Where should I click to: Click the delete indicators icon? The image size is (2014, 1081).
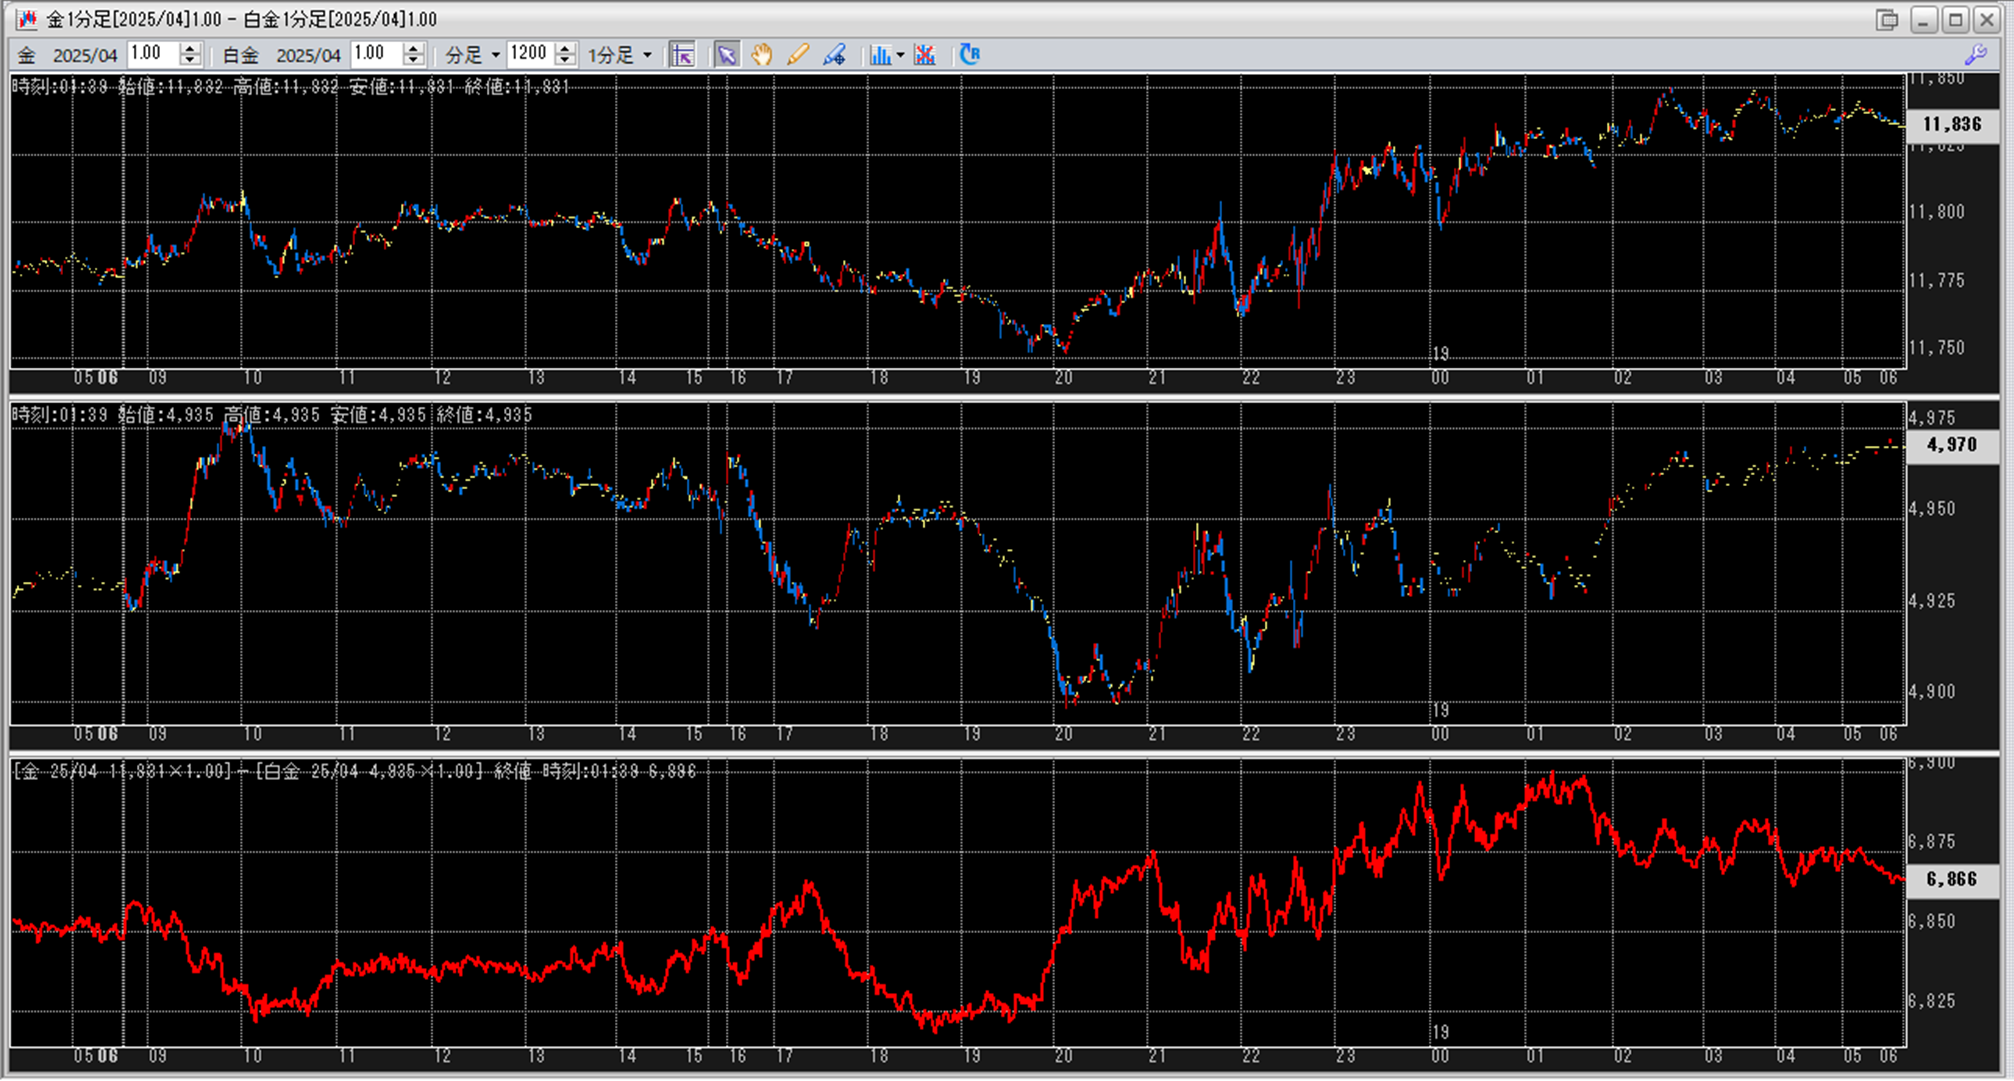(x=925, y=55)
